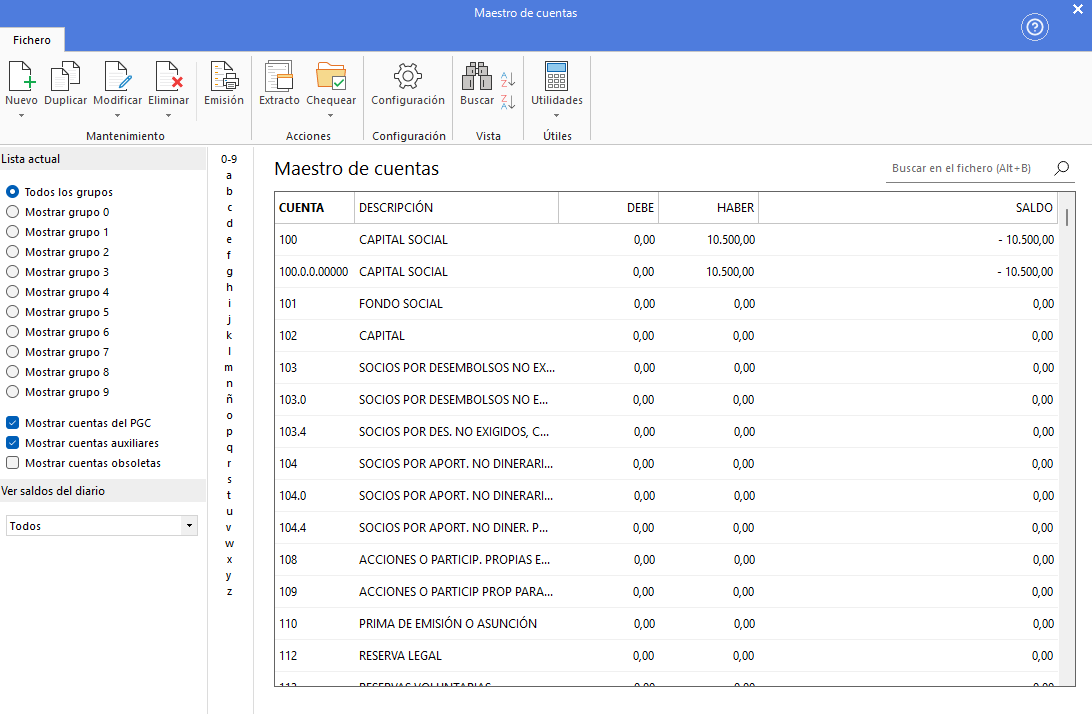
Task: Select Mostrar grupo 5
Action: tap(13, 311)
